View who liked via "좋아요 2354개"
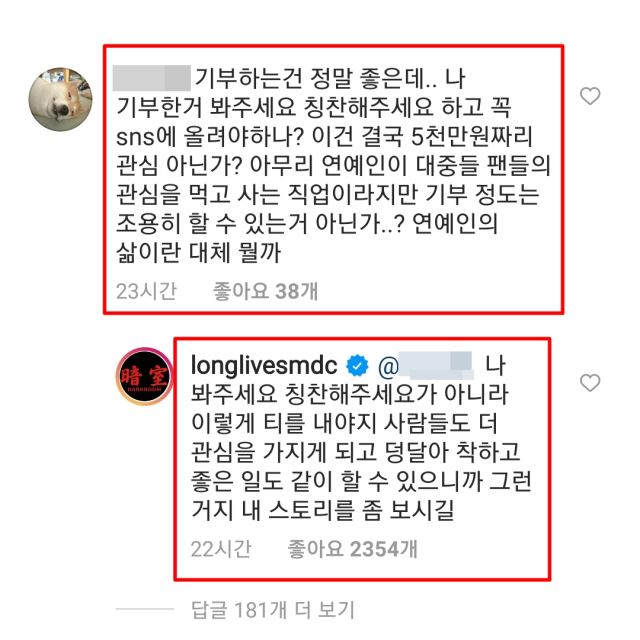Viewport: 640px width, 640px height. tap(352, 549)
